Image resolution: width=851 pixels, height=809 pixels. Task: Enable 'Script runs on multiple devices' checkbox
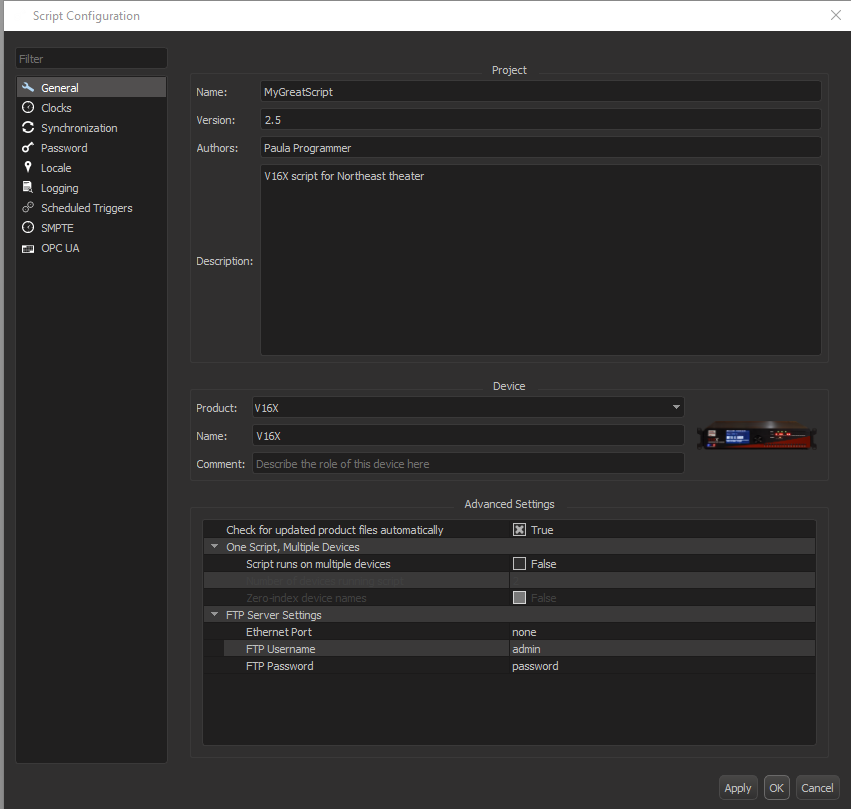(519, 564)
